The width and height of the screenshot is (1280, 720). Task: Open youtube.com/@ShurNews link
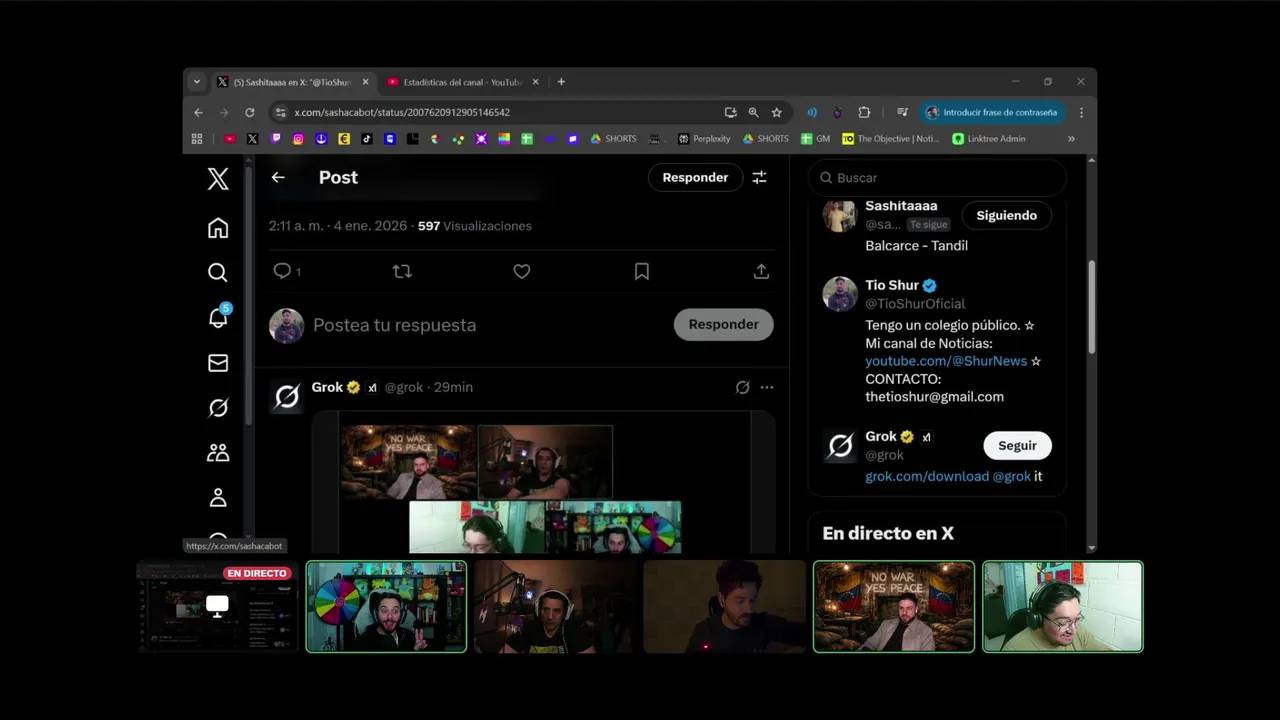tap(946, 361)
